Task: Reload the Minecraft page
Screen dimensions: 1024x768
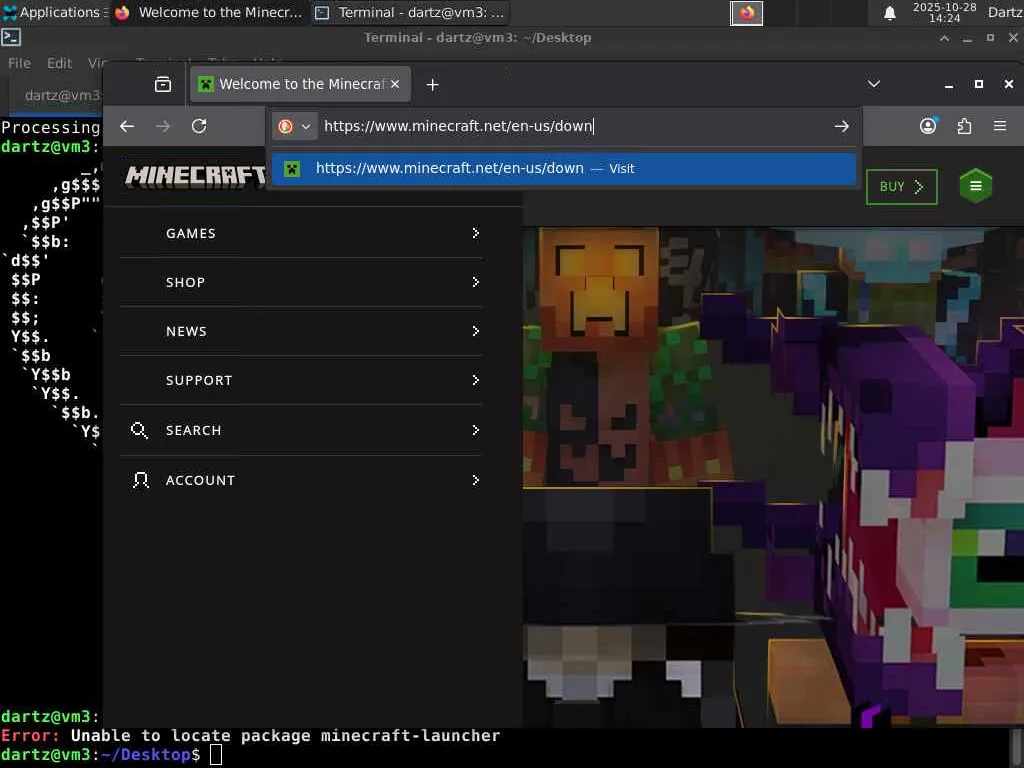Action: [x=199, y=126]
